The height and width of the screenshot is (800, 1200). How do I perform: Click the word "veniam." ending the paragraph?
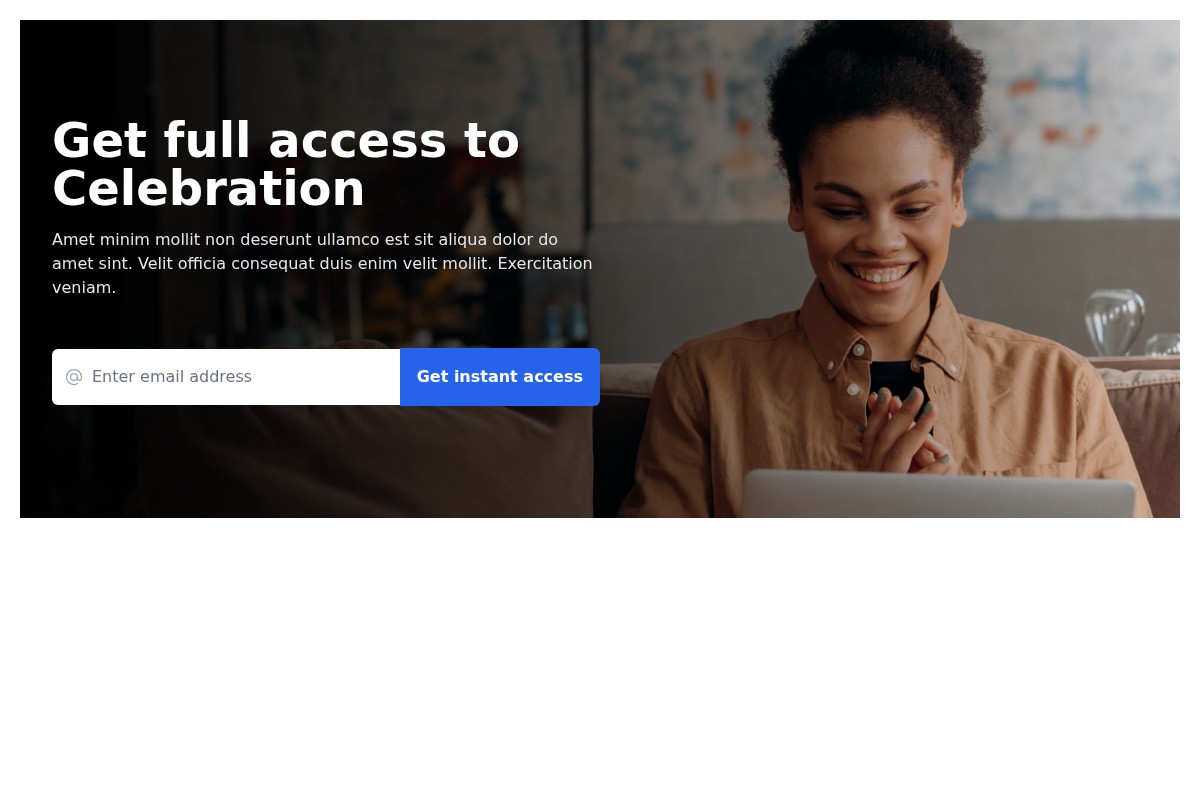point(84,288)
